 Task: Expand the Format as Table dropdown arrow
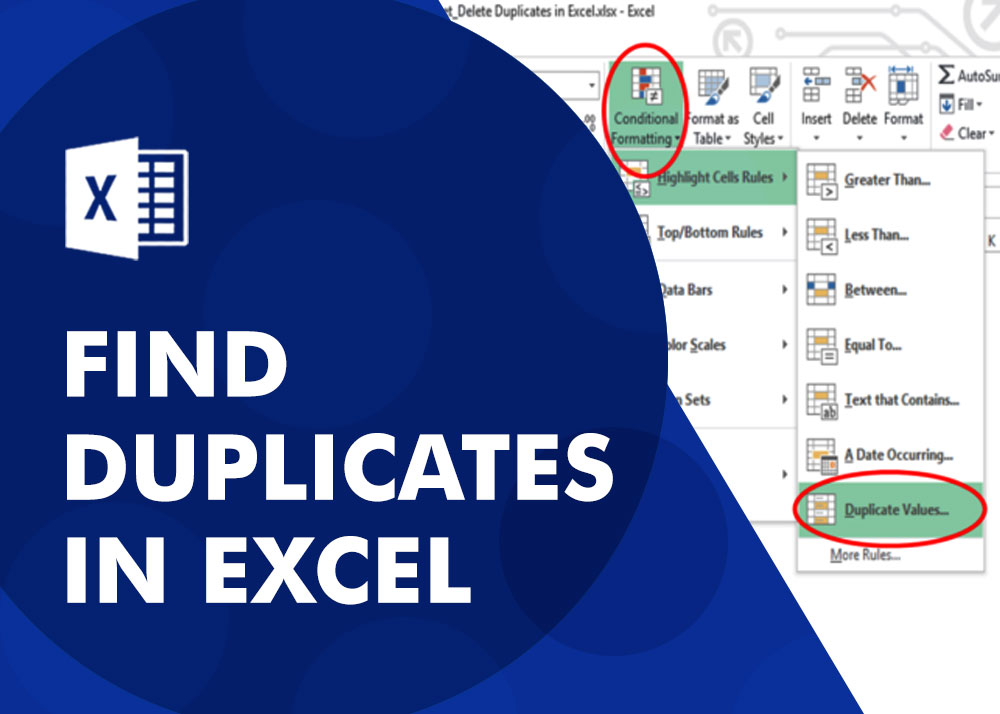tap(728, 138)
